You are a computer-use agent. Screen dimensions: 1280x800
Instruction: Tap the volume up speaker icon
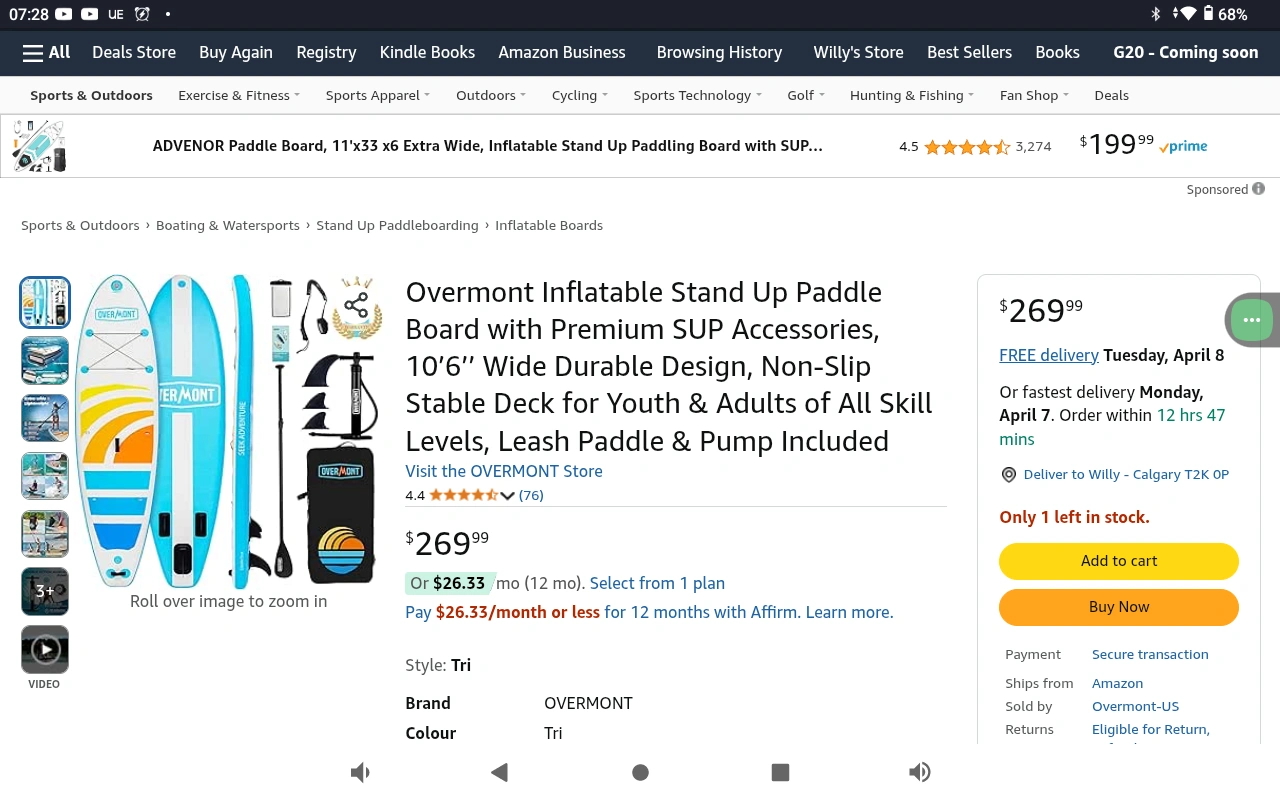[919, 772]
